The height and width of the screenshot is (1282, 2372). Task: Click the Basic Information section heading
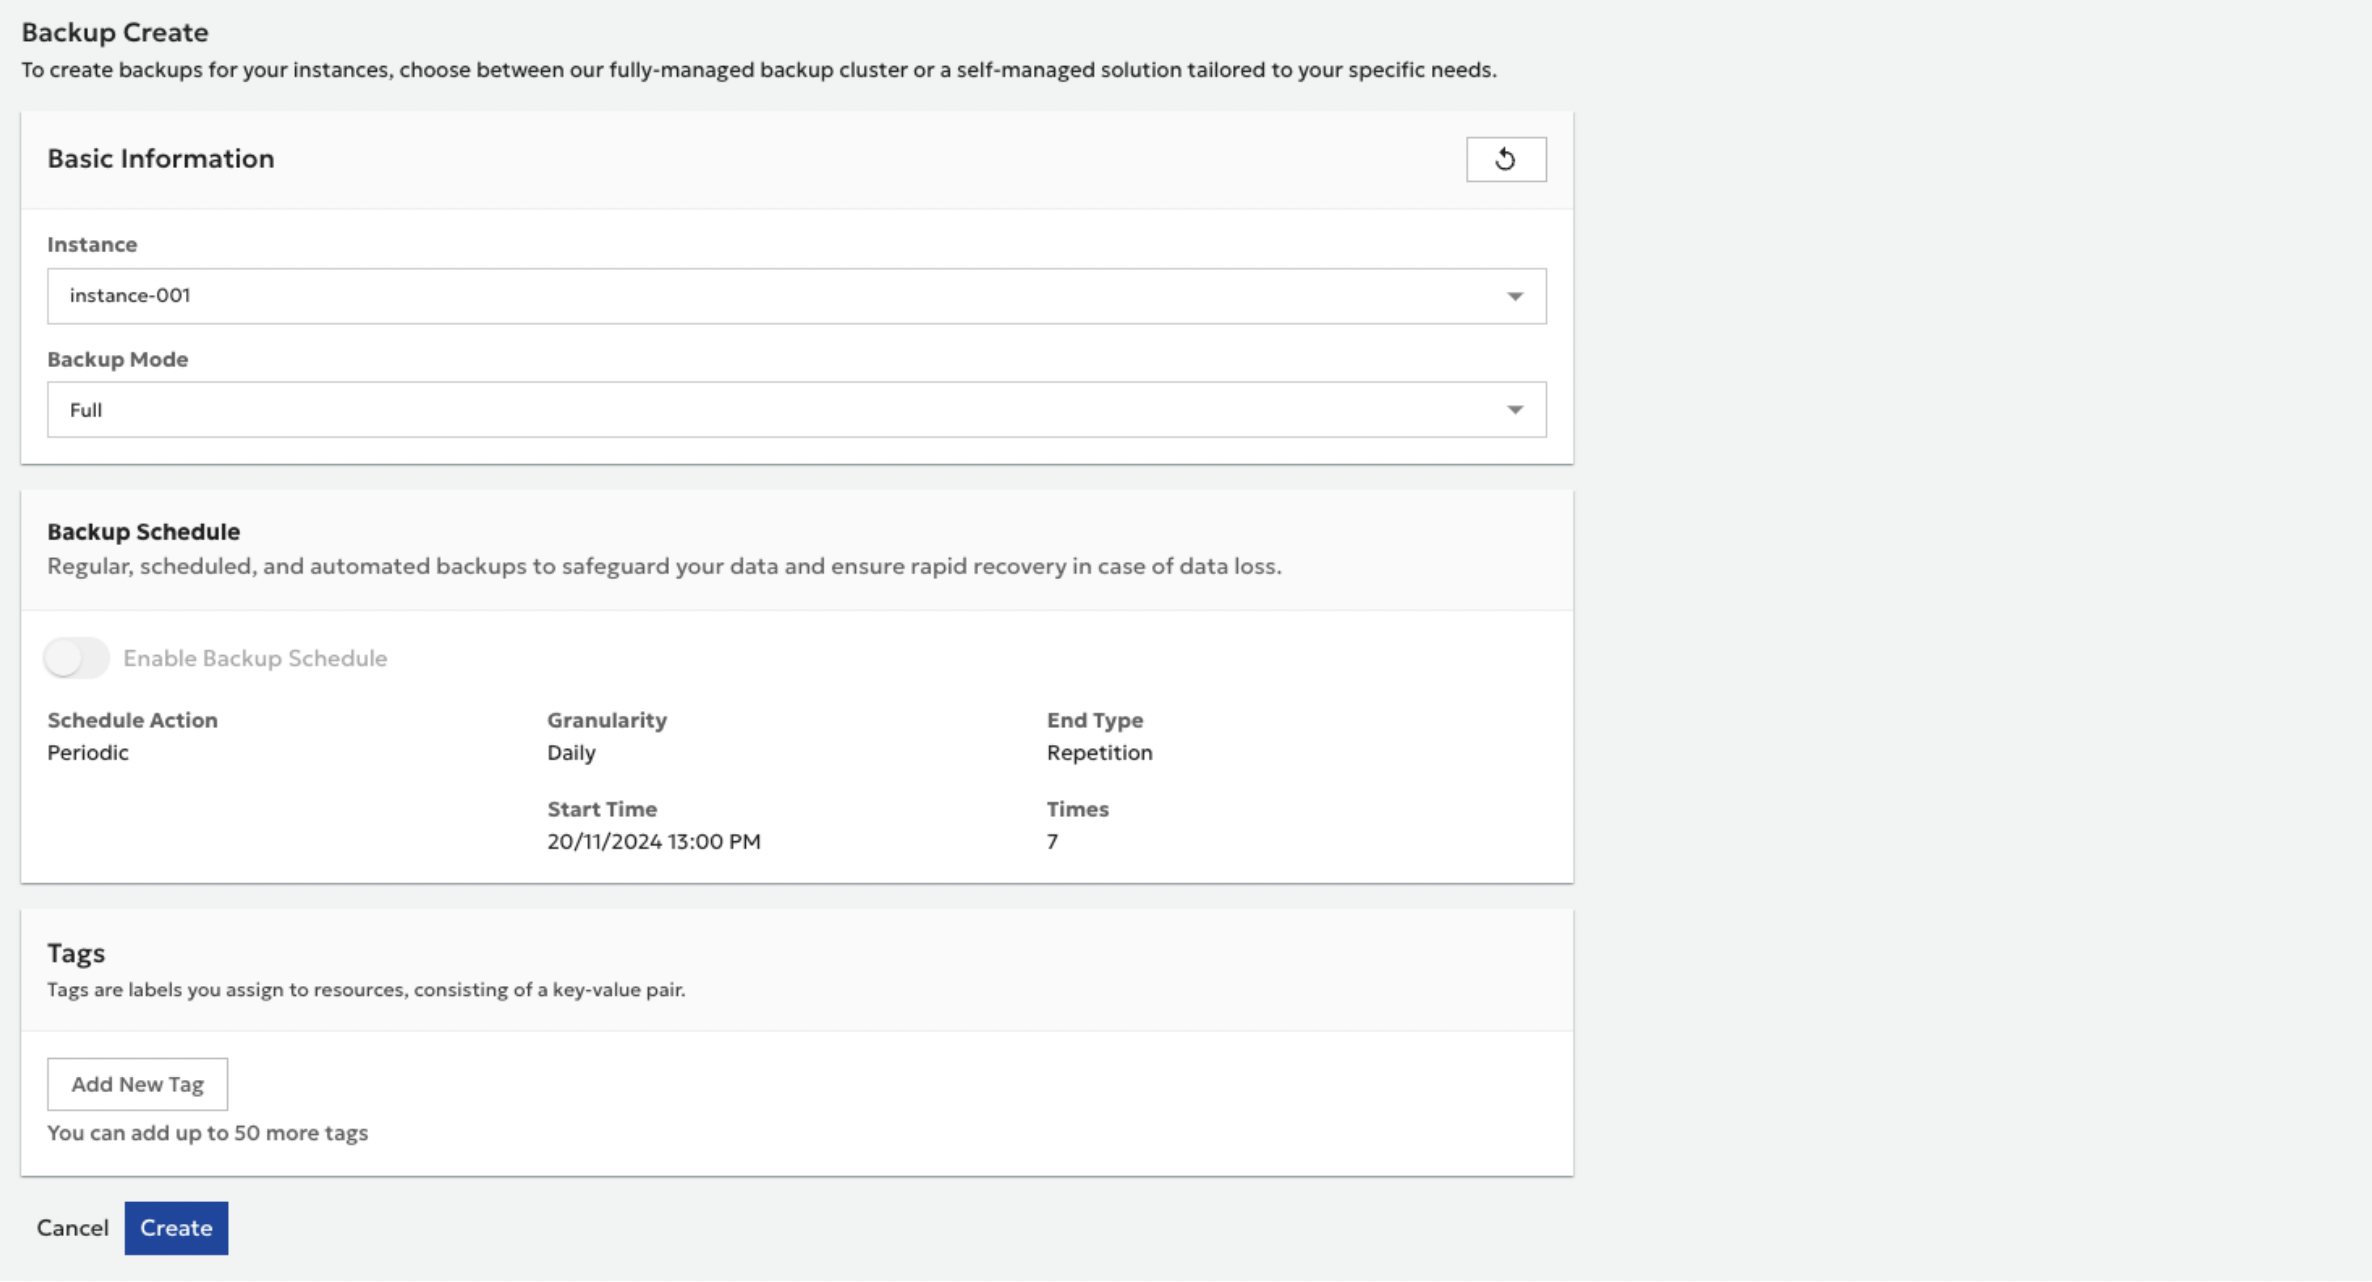[160, 158]
